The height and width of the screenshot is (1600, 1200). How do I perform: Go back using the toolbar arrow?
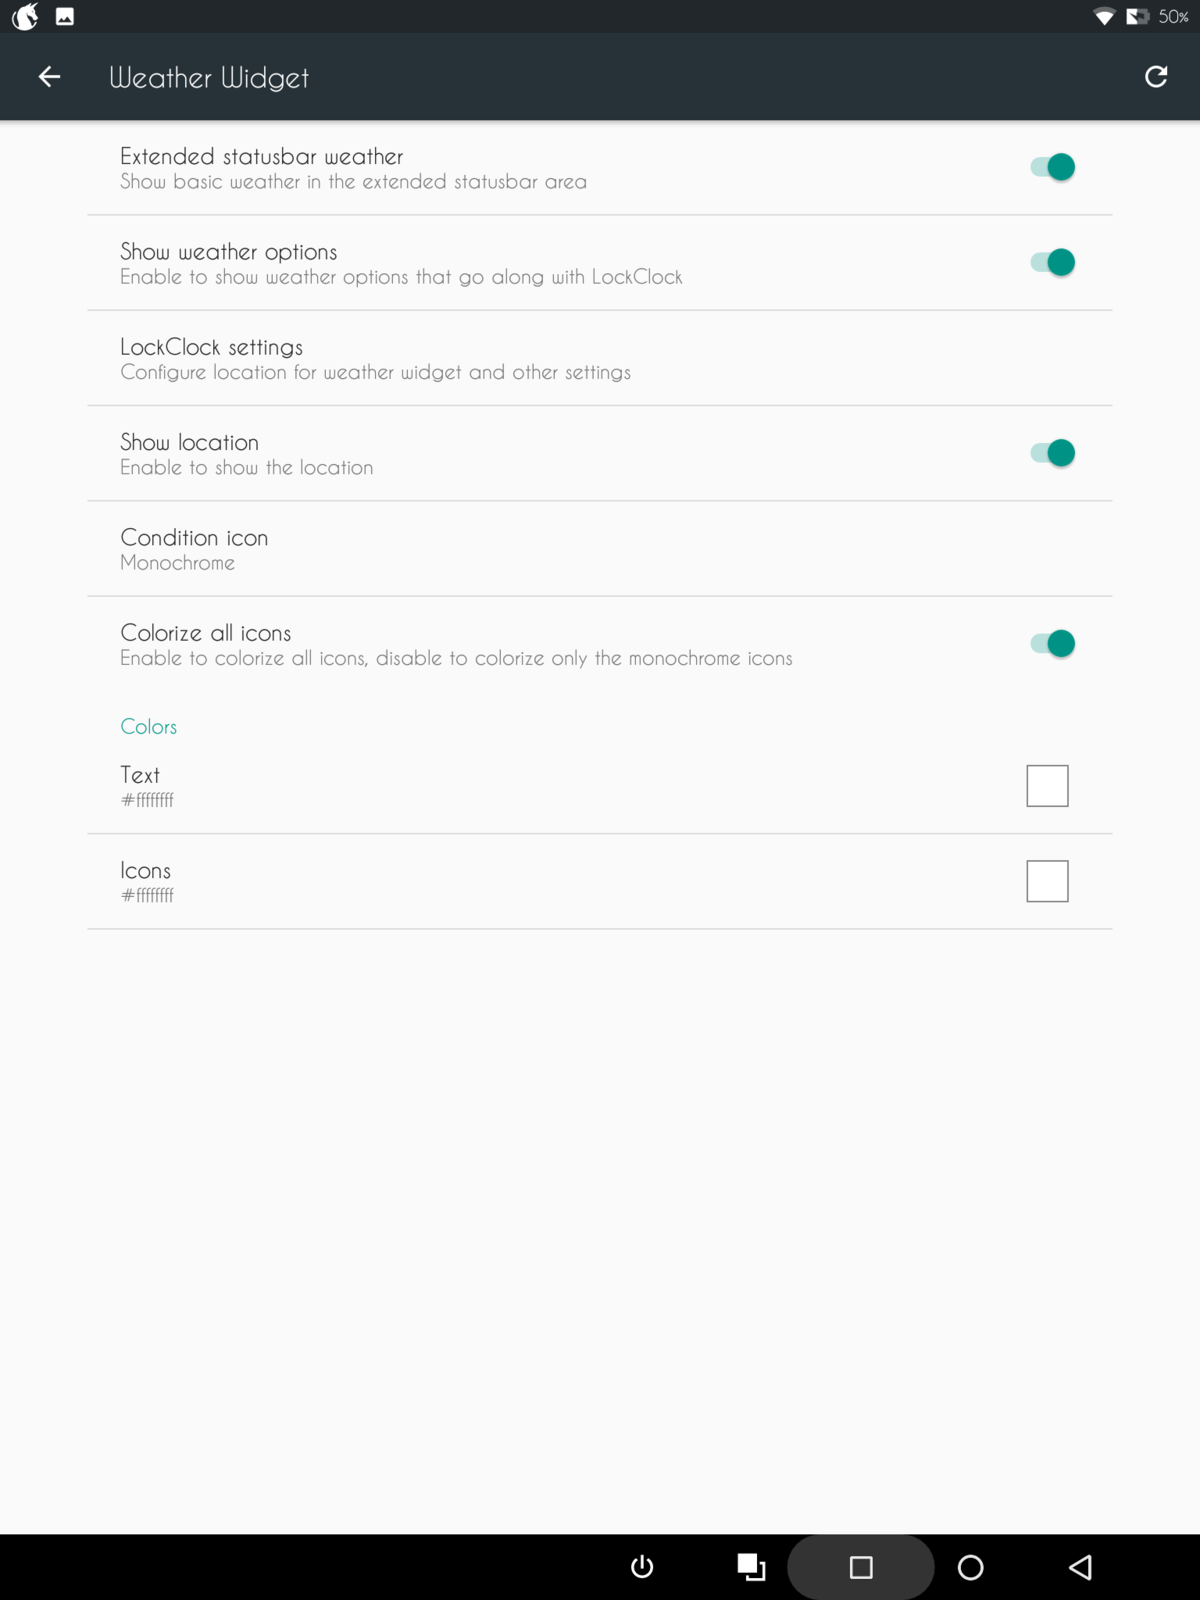point(49,77)
